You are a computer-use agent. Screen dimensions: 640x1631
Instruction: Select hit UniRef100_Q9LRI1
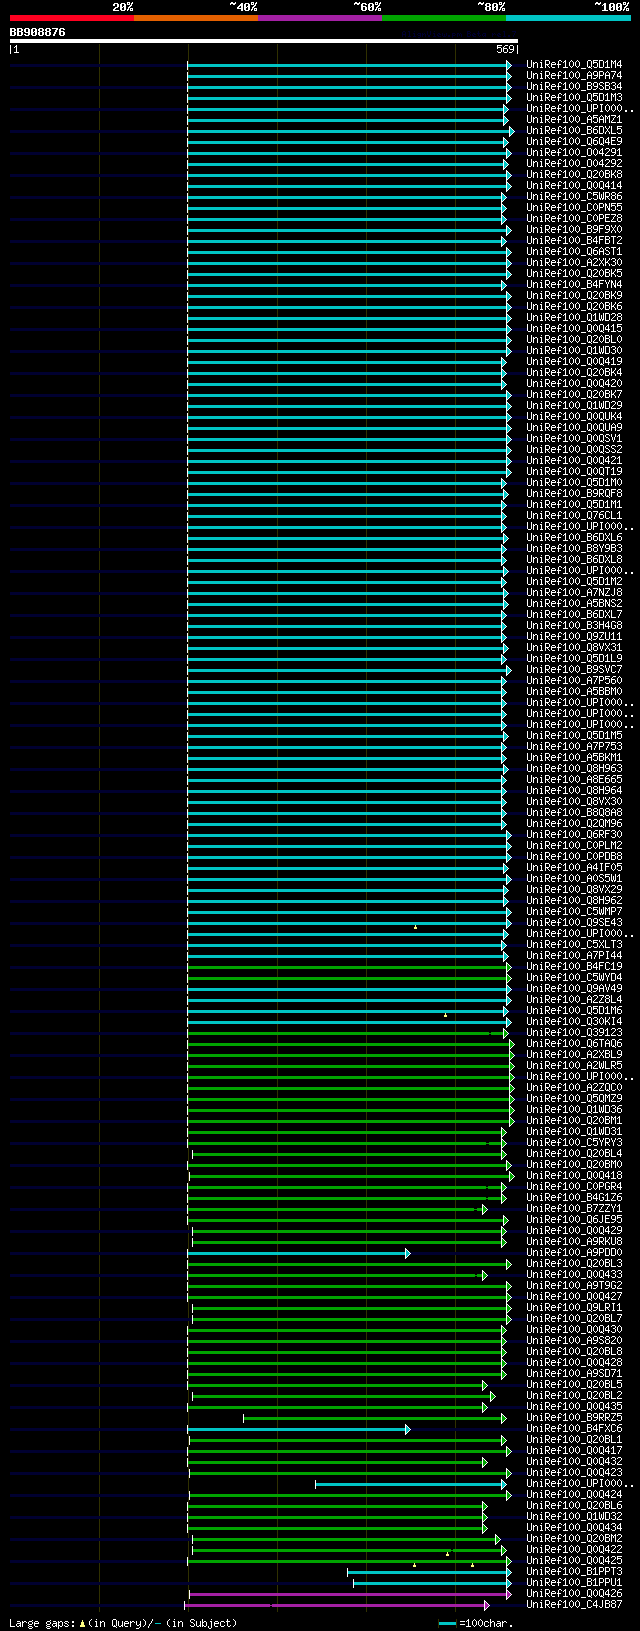pyautogui.click(x=574, y=1308)
